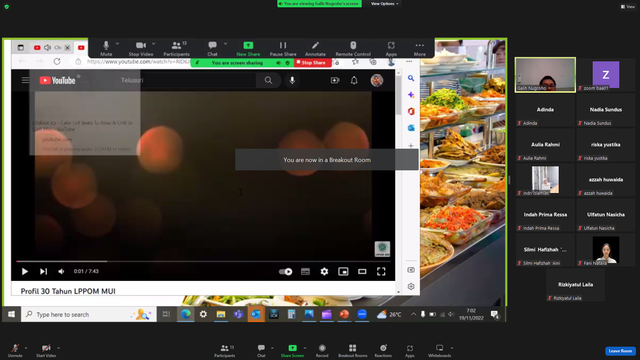Open PowerPoint from Windows taskbar
Image resolution: width=640 pixels, height=360 pixels.
[x=344, y=314]
